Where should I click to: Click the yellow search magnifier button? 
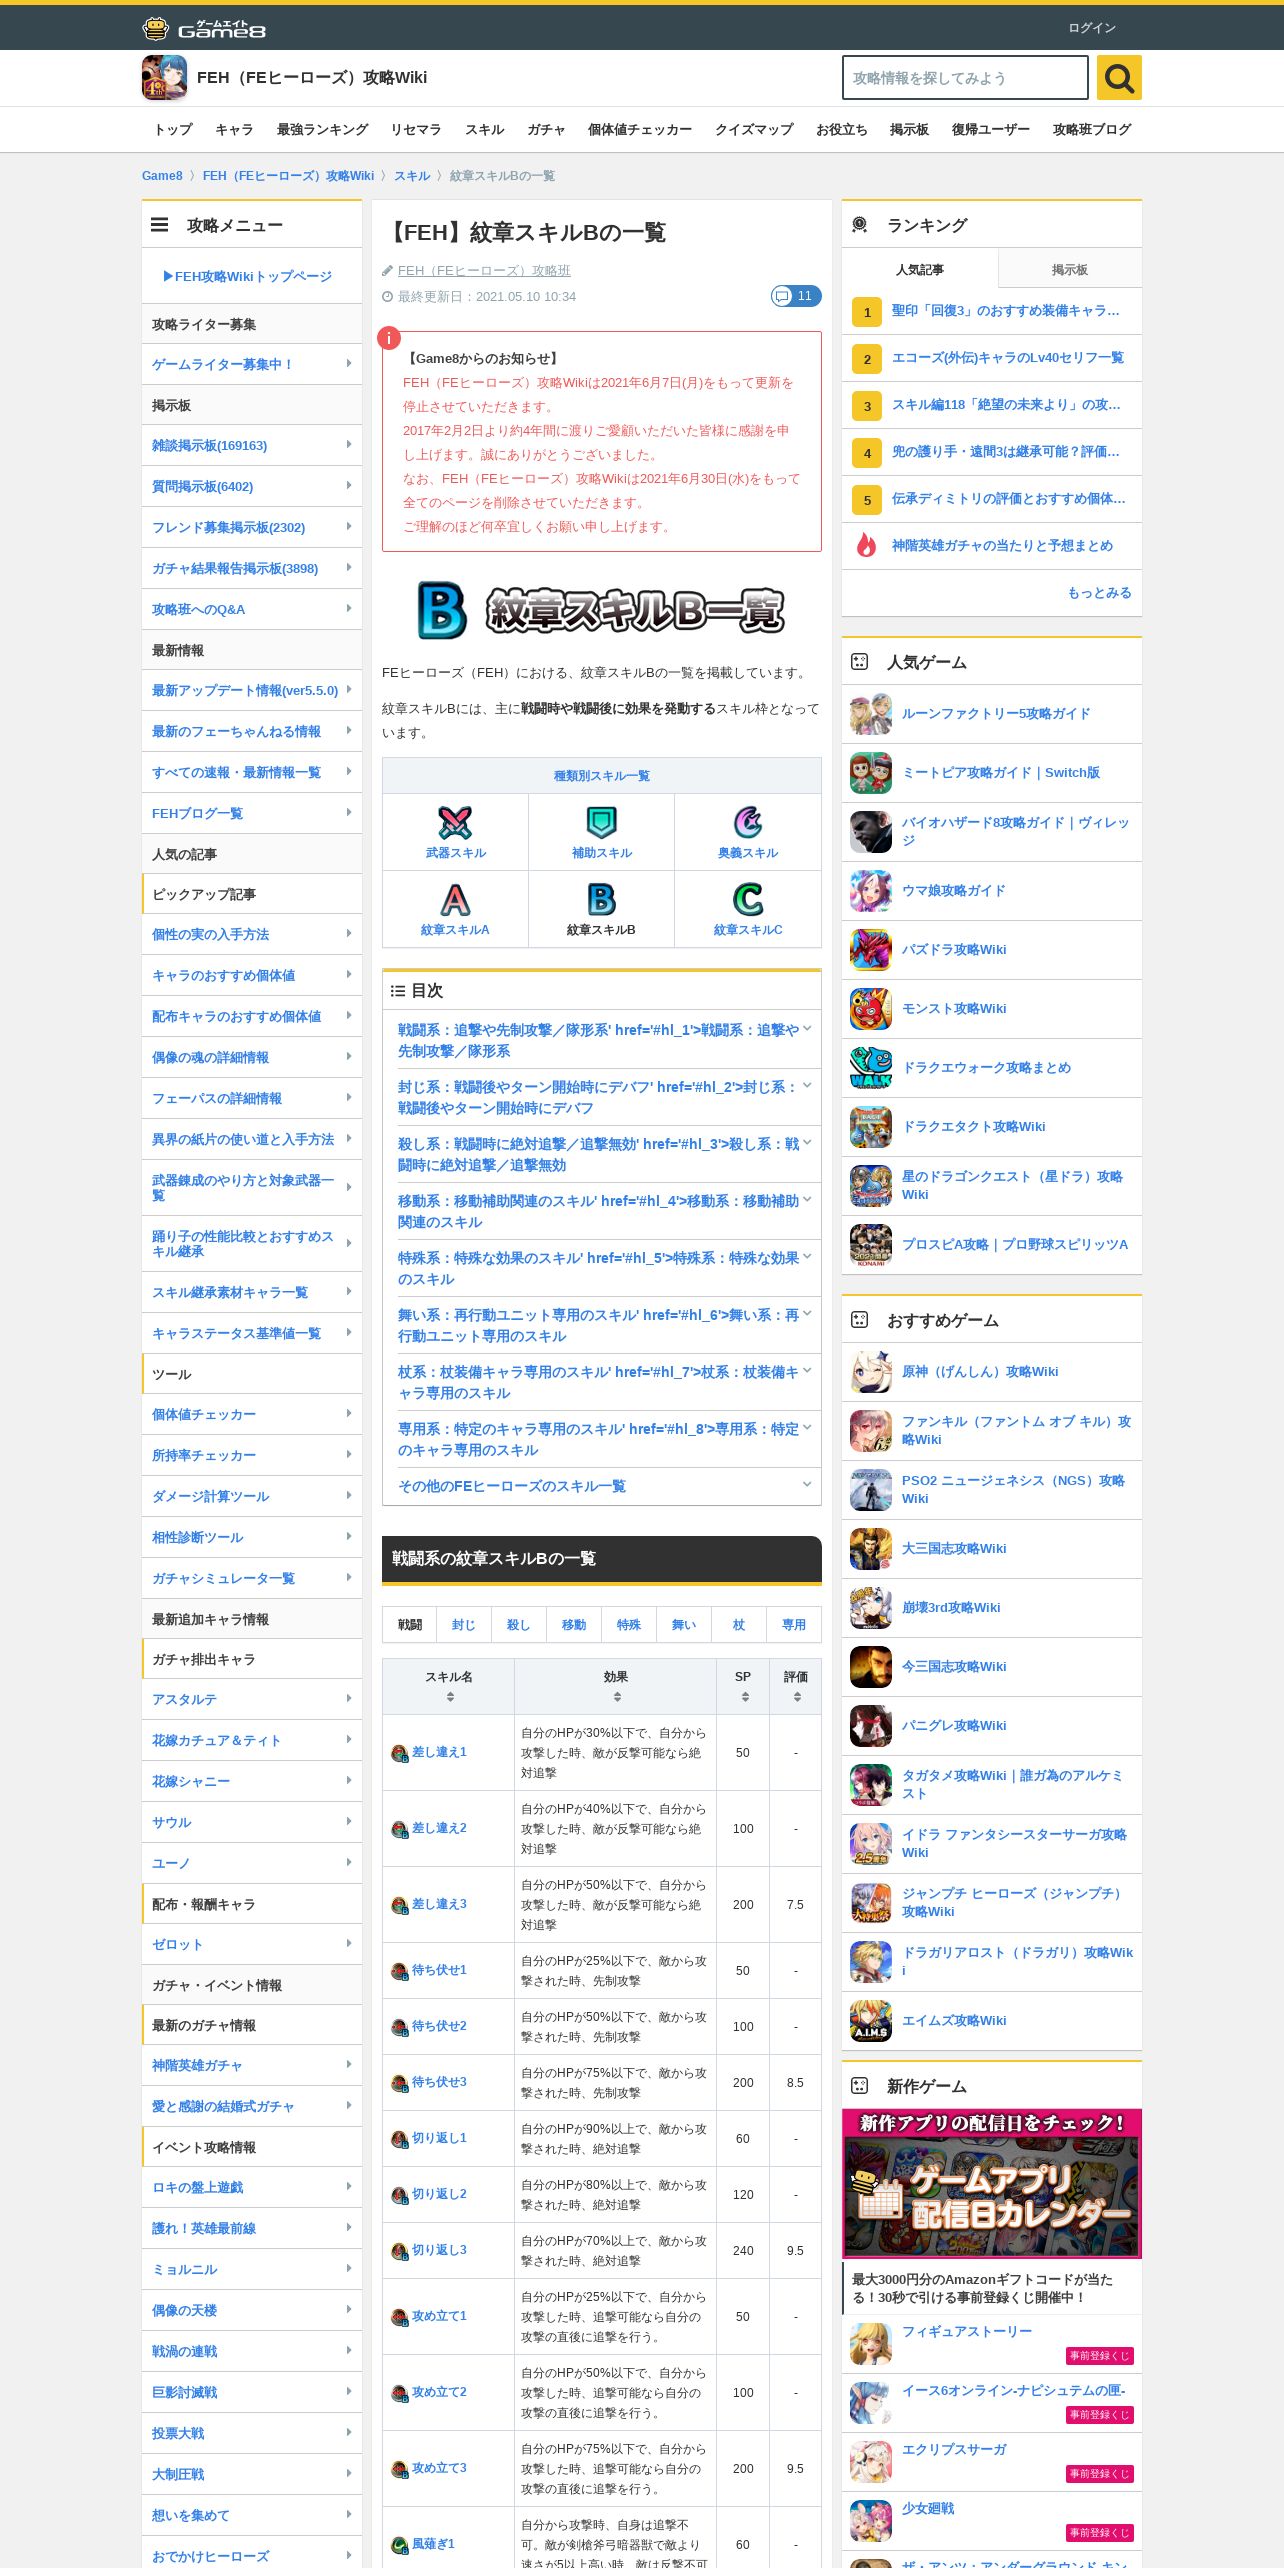click(x=1119, y=78)
